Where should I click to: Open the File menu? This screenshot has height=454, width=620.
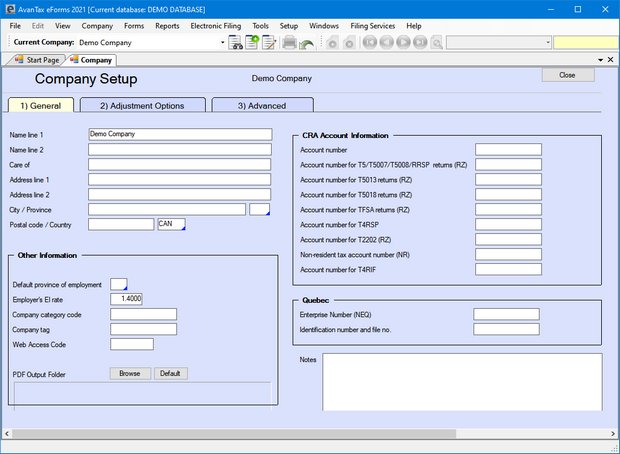point(15,26)
